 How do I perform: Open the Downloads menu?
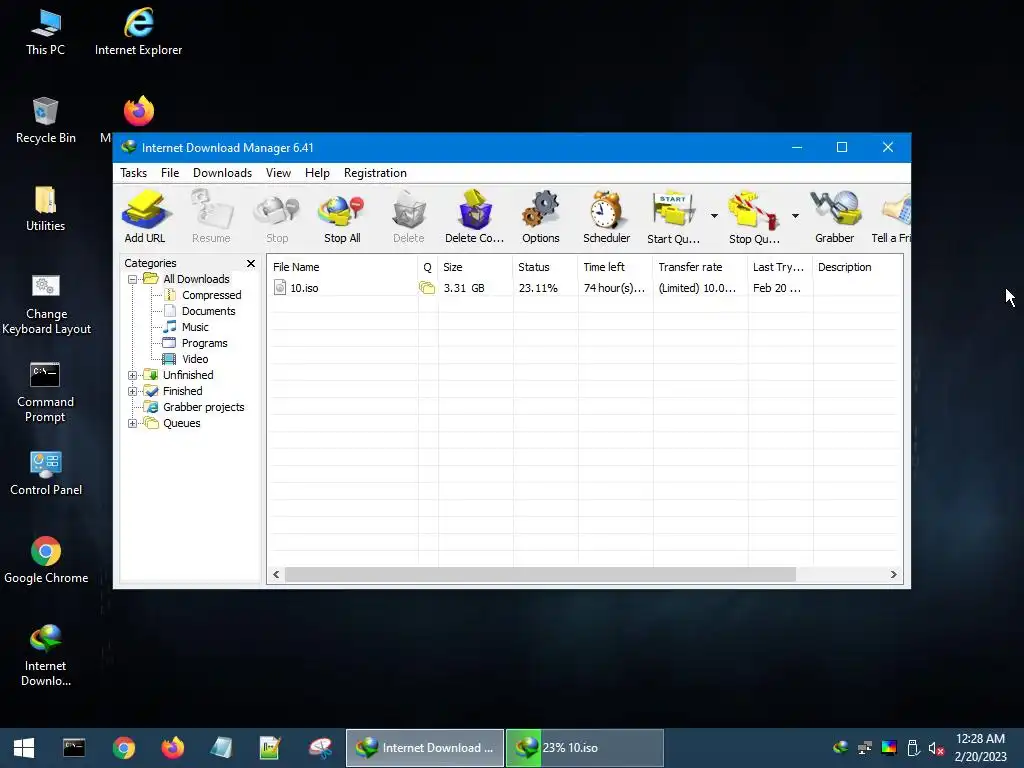click(x=222, y=173)
